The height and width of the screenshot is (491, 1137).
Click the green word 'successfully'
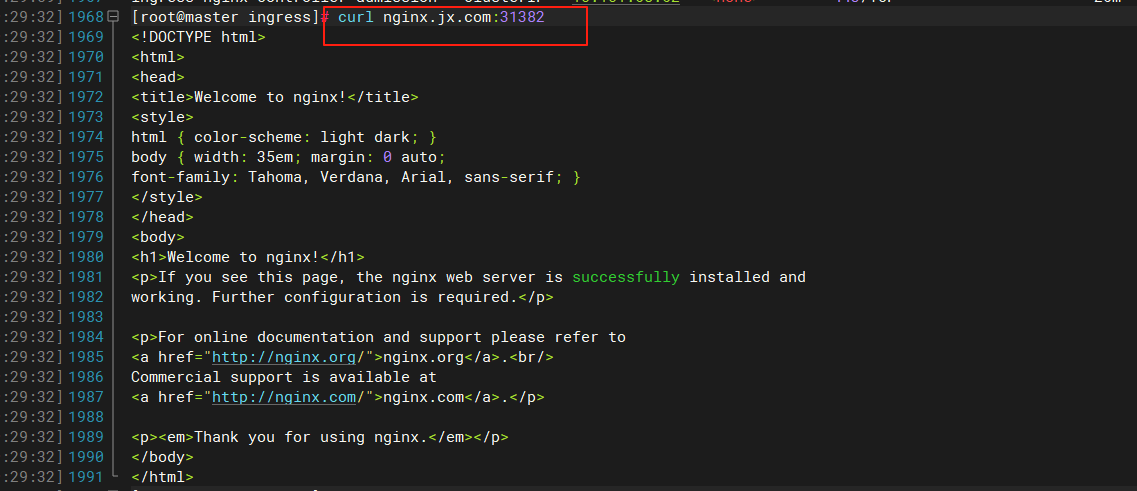[x=626, y=277]
